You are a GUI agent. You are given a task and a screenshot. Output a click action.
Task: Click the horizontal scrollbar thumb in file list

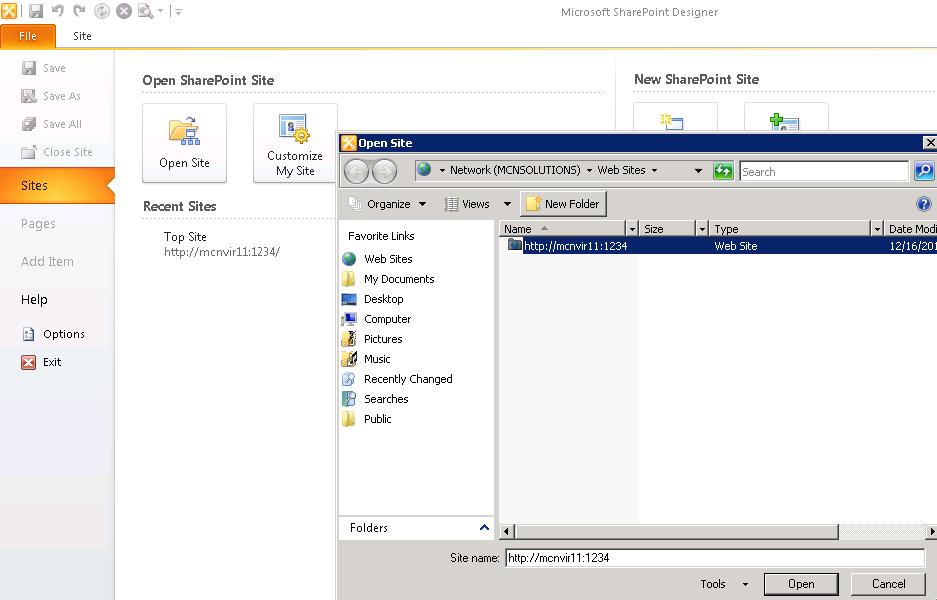pyautogui.click(x=677, y=531)
